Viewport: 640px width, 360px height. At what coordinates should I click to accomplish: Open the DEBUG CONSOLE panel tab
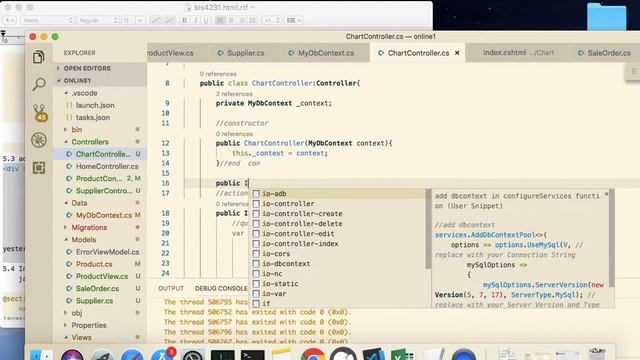click(221, 288)
